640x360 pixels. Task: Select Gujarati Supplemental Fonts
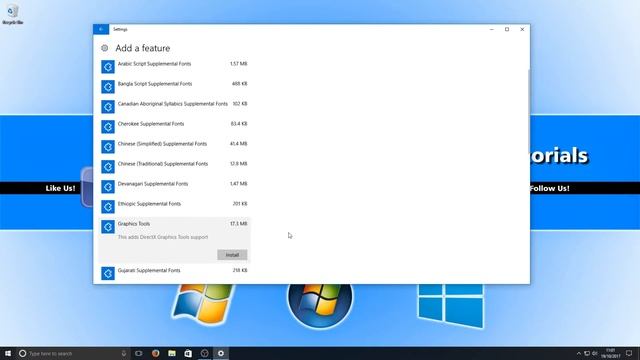[149, 270]
